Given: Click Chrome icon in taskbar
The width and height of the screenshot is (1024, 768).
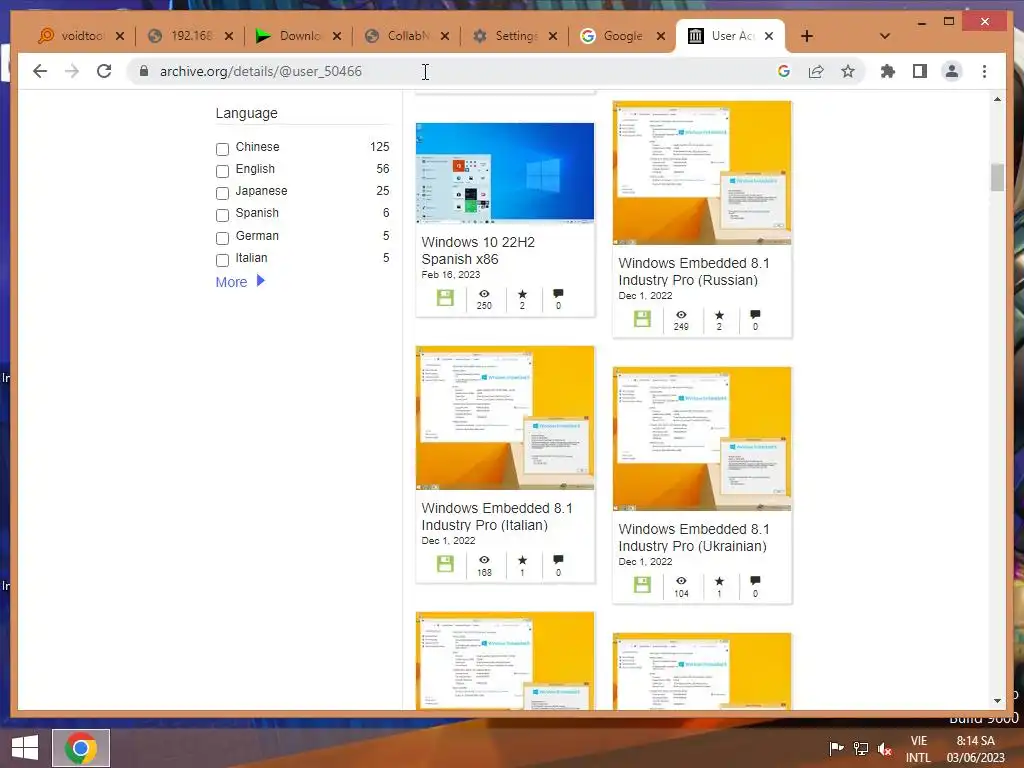Looking at the screenshot, I should click(81, 748).
